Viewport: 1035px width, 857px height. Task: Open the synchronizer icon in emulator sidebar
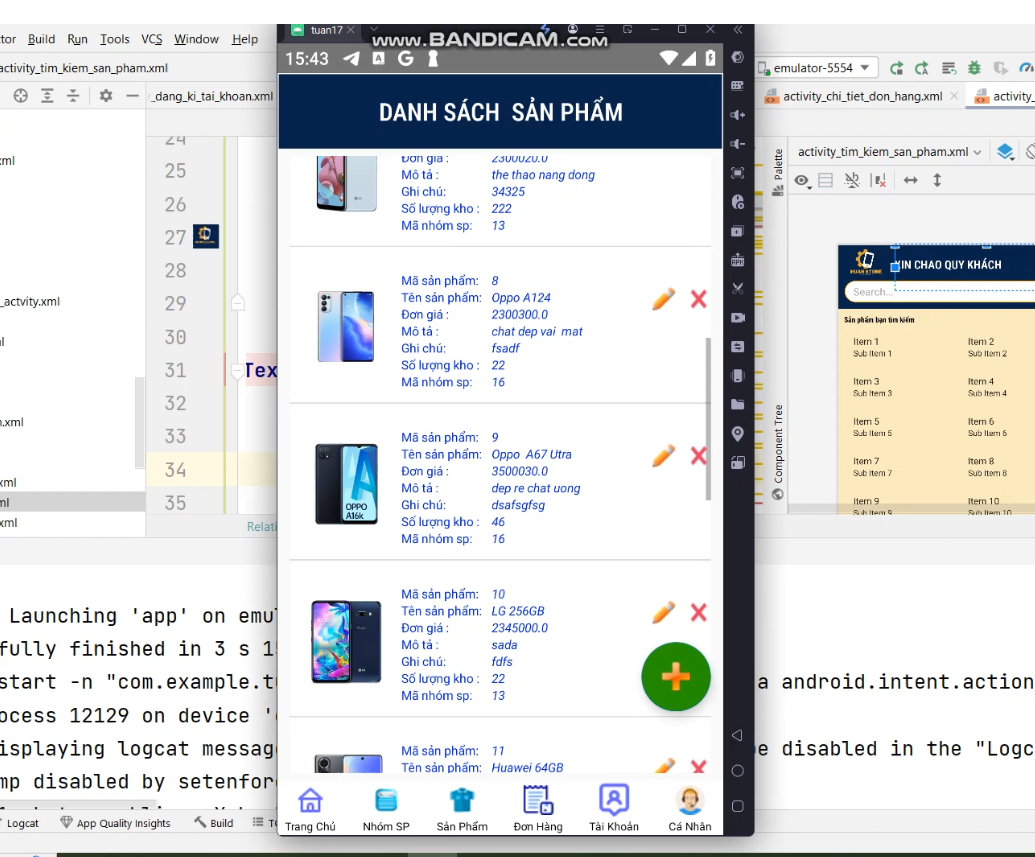[x=738, y=347]
